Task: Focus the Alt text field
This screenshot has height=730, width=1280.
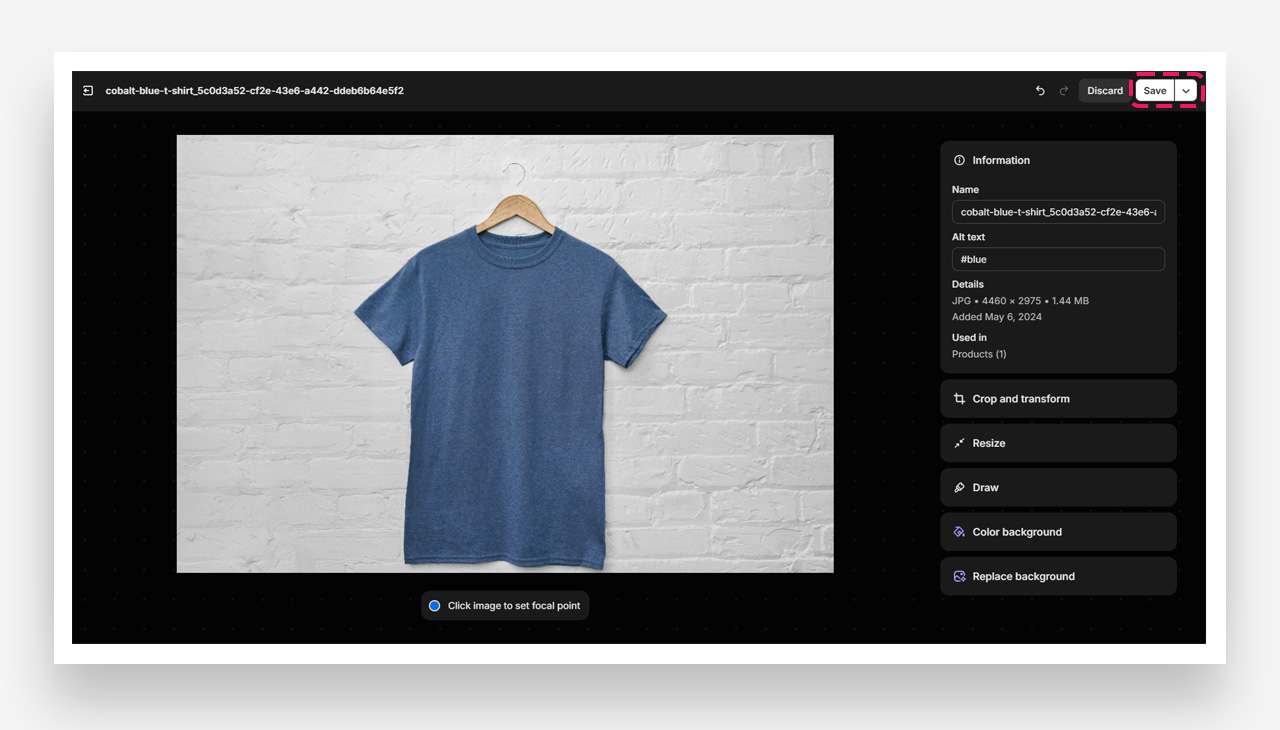Action: (x=1058, y=259)
